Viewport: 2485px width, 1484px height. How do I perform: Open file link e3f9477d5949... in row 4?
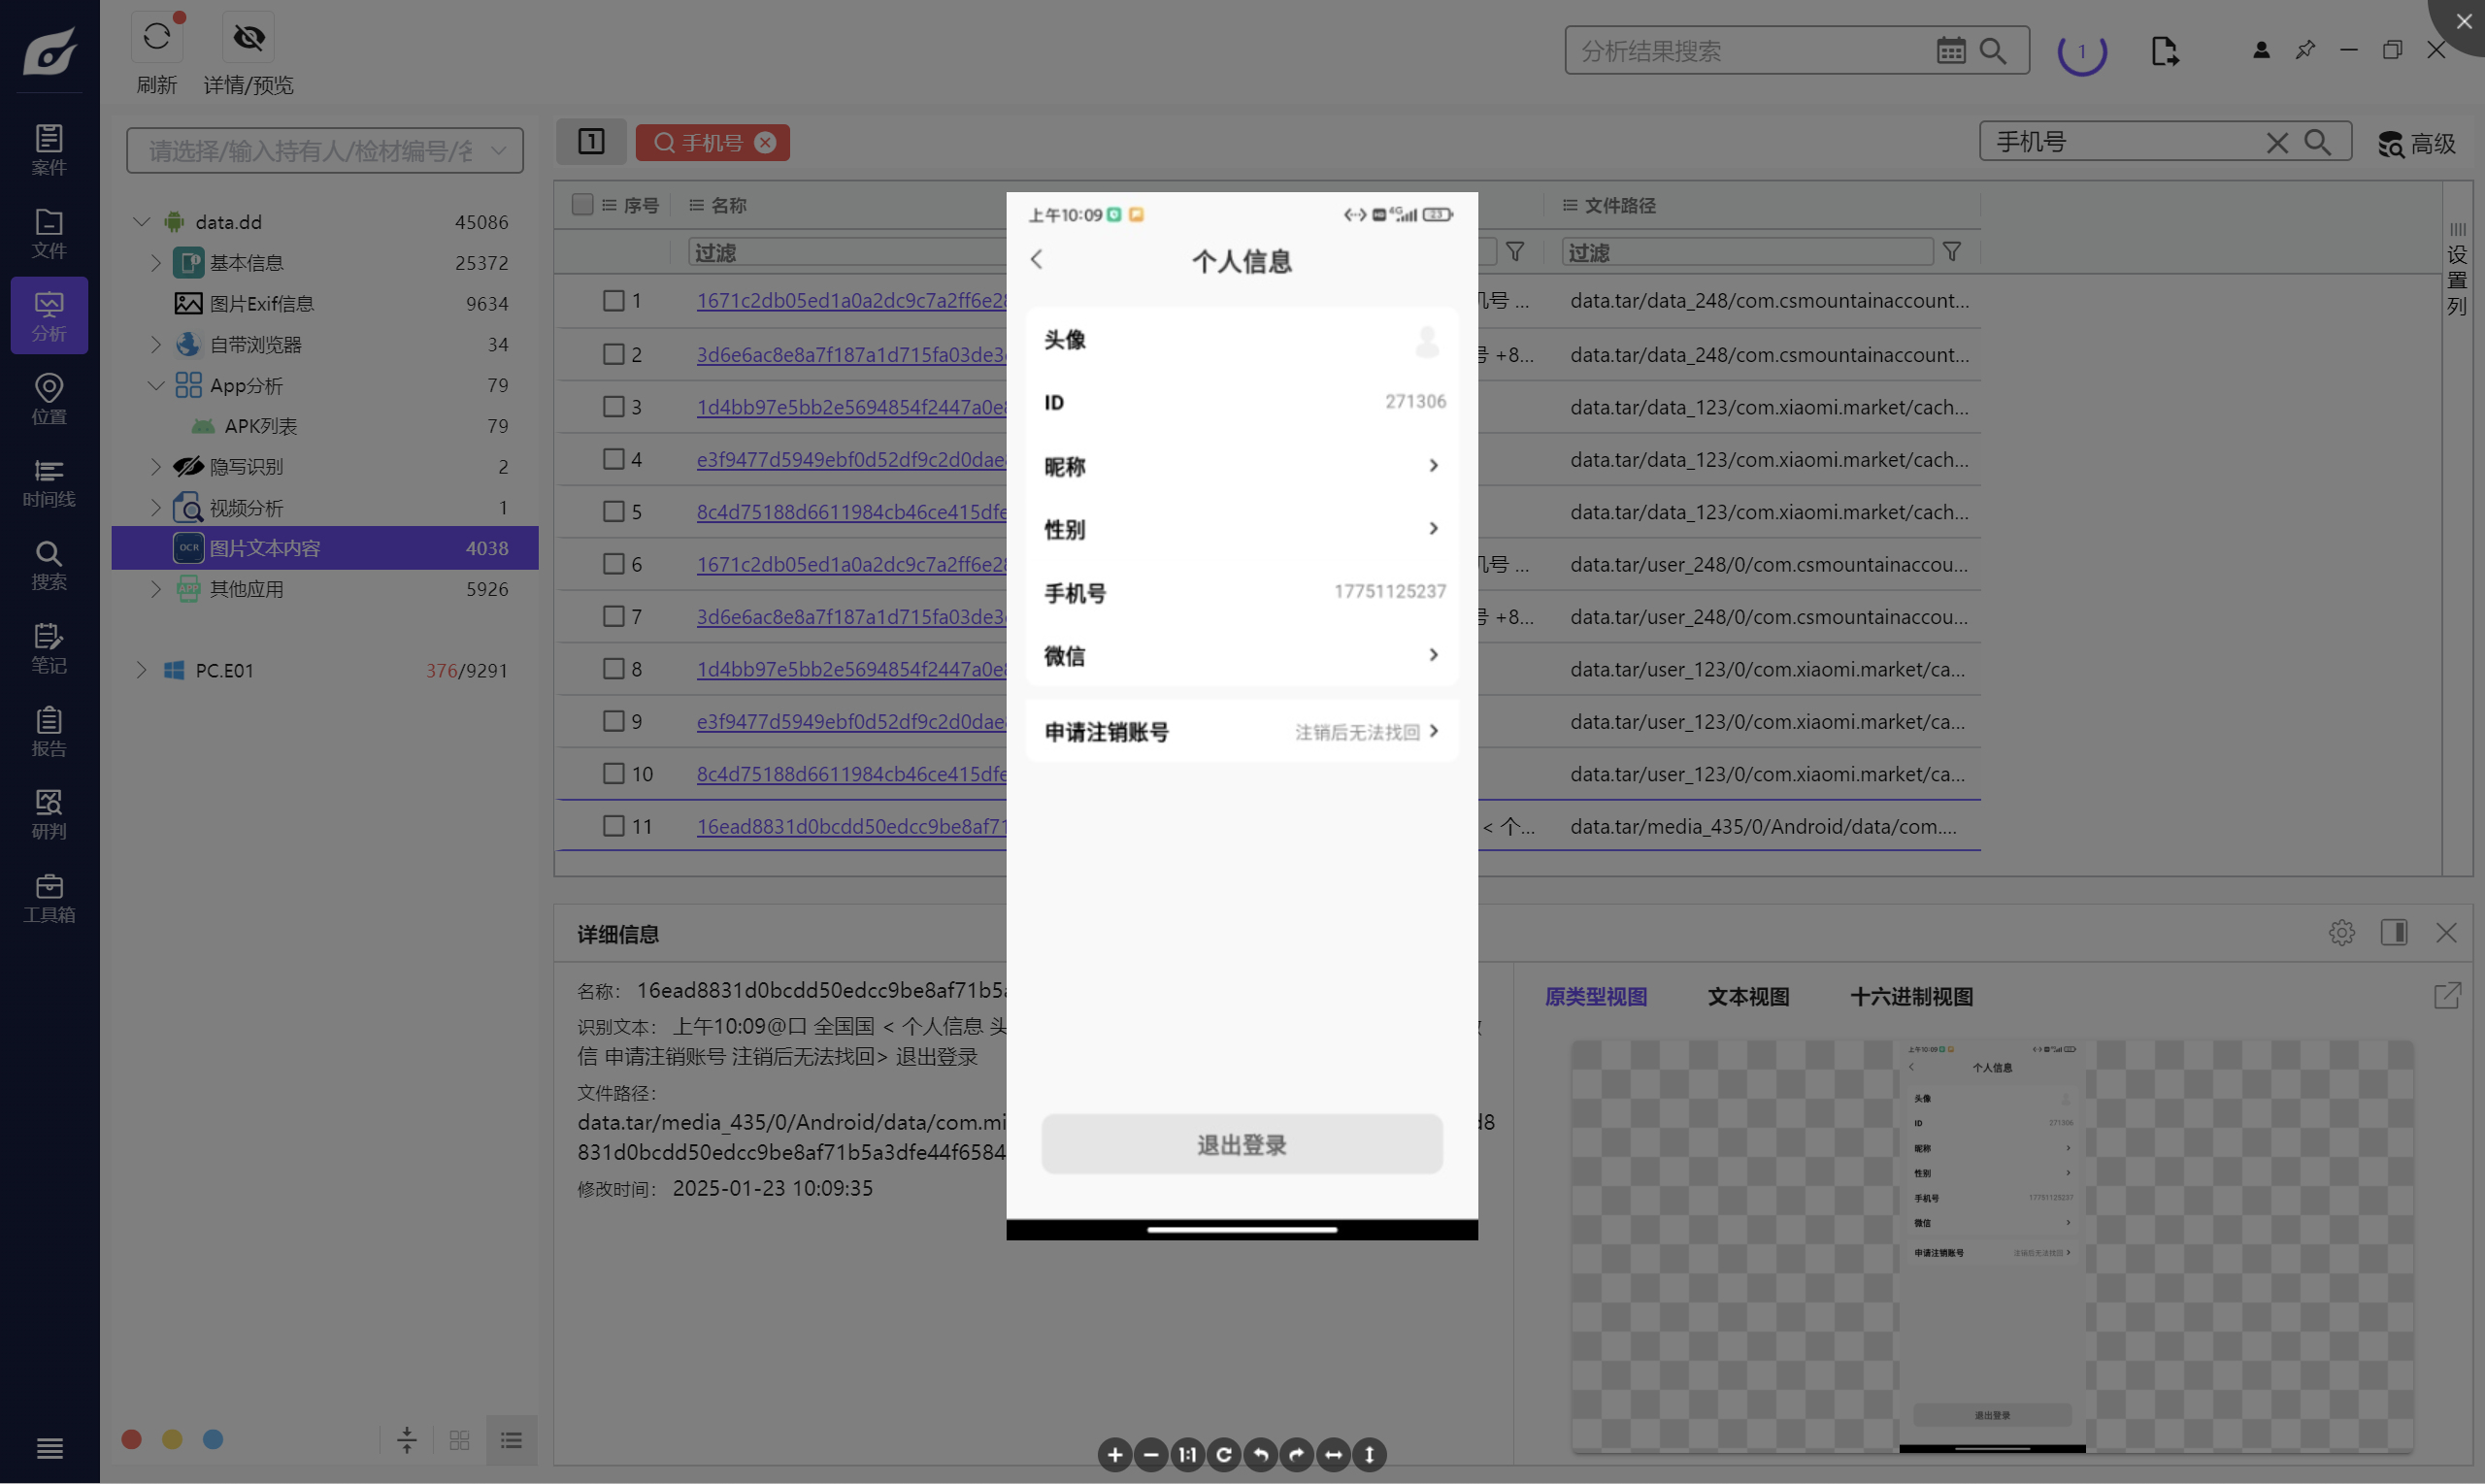point(851,460)
